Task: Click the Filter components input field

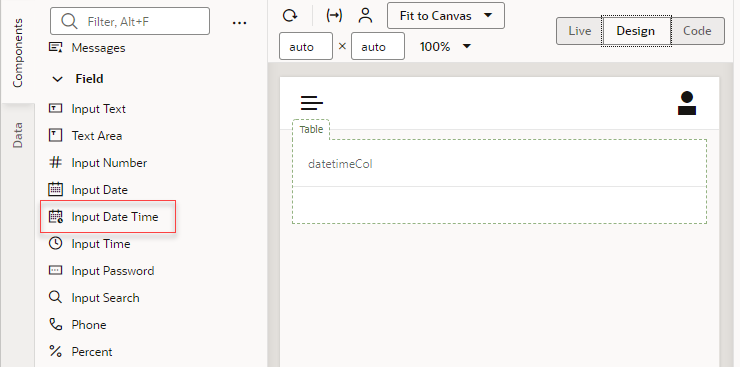Action: (130, 21)
